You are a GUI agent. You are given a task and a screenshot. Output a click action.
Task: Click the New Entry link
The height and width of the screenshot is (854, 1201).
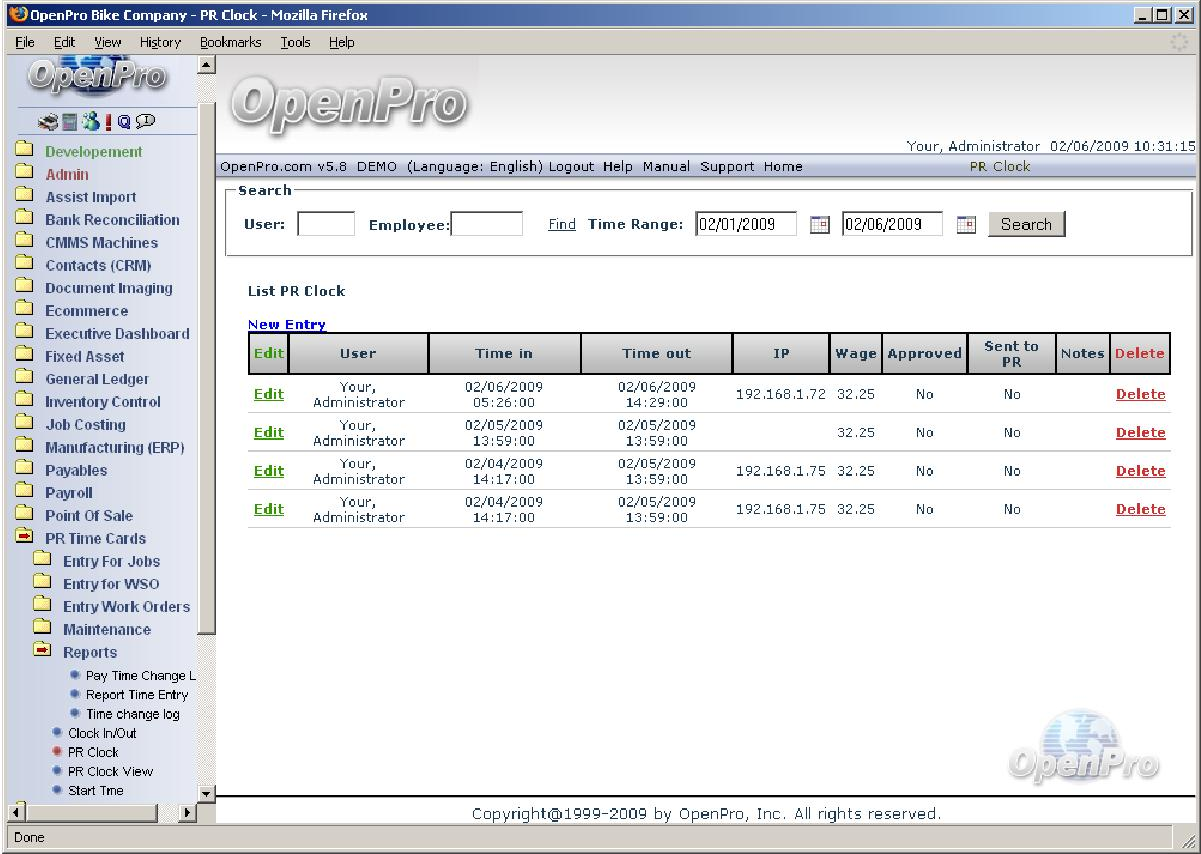click(x=286, y=324)
